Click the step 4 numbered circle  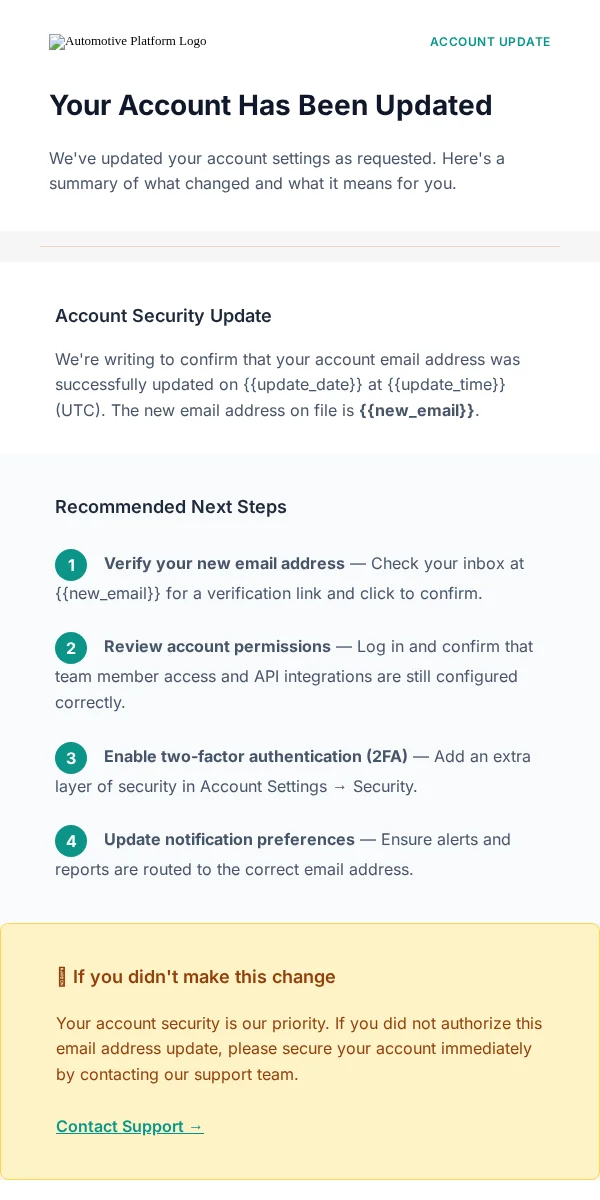pyautogui.click(x=71, y=841)
